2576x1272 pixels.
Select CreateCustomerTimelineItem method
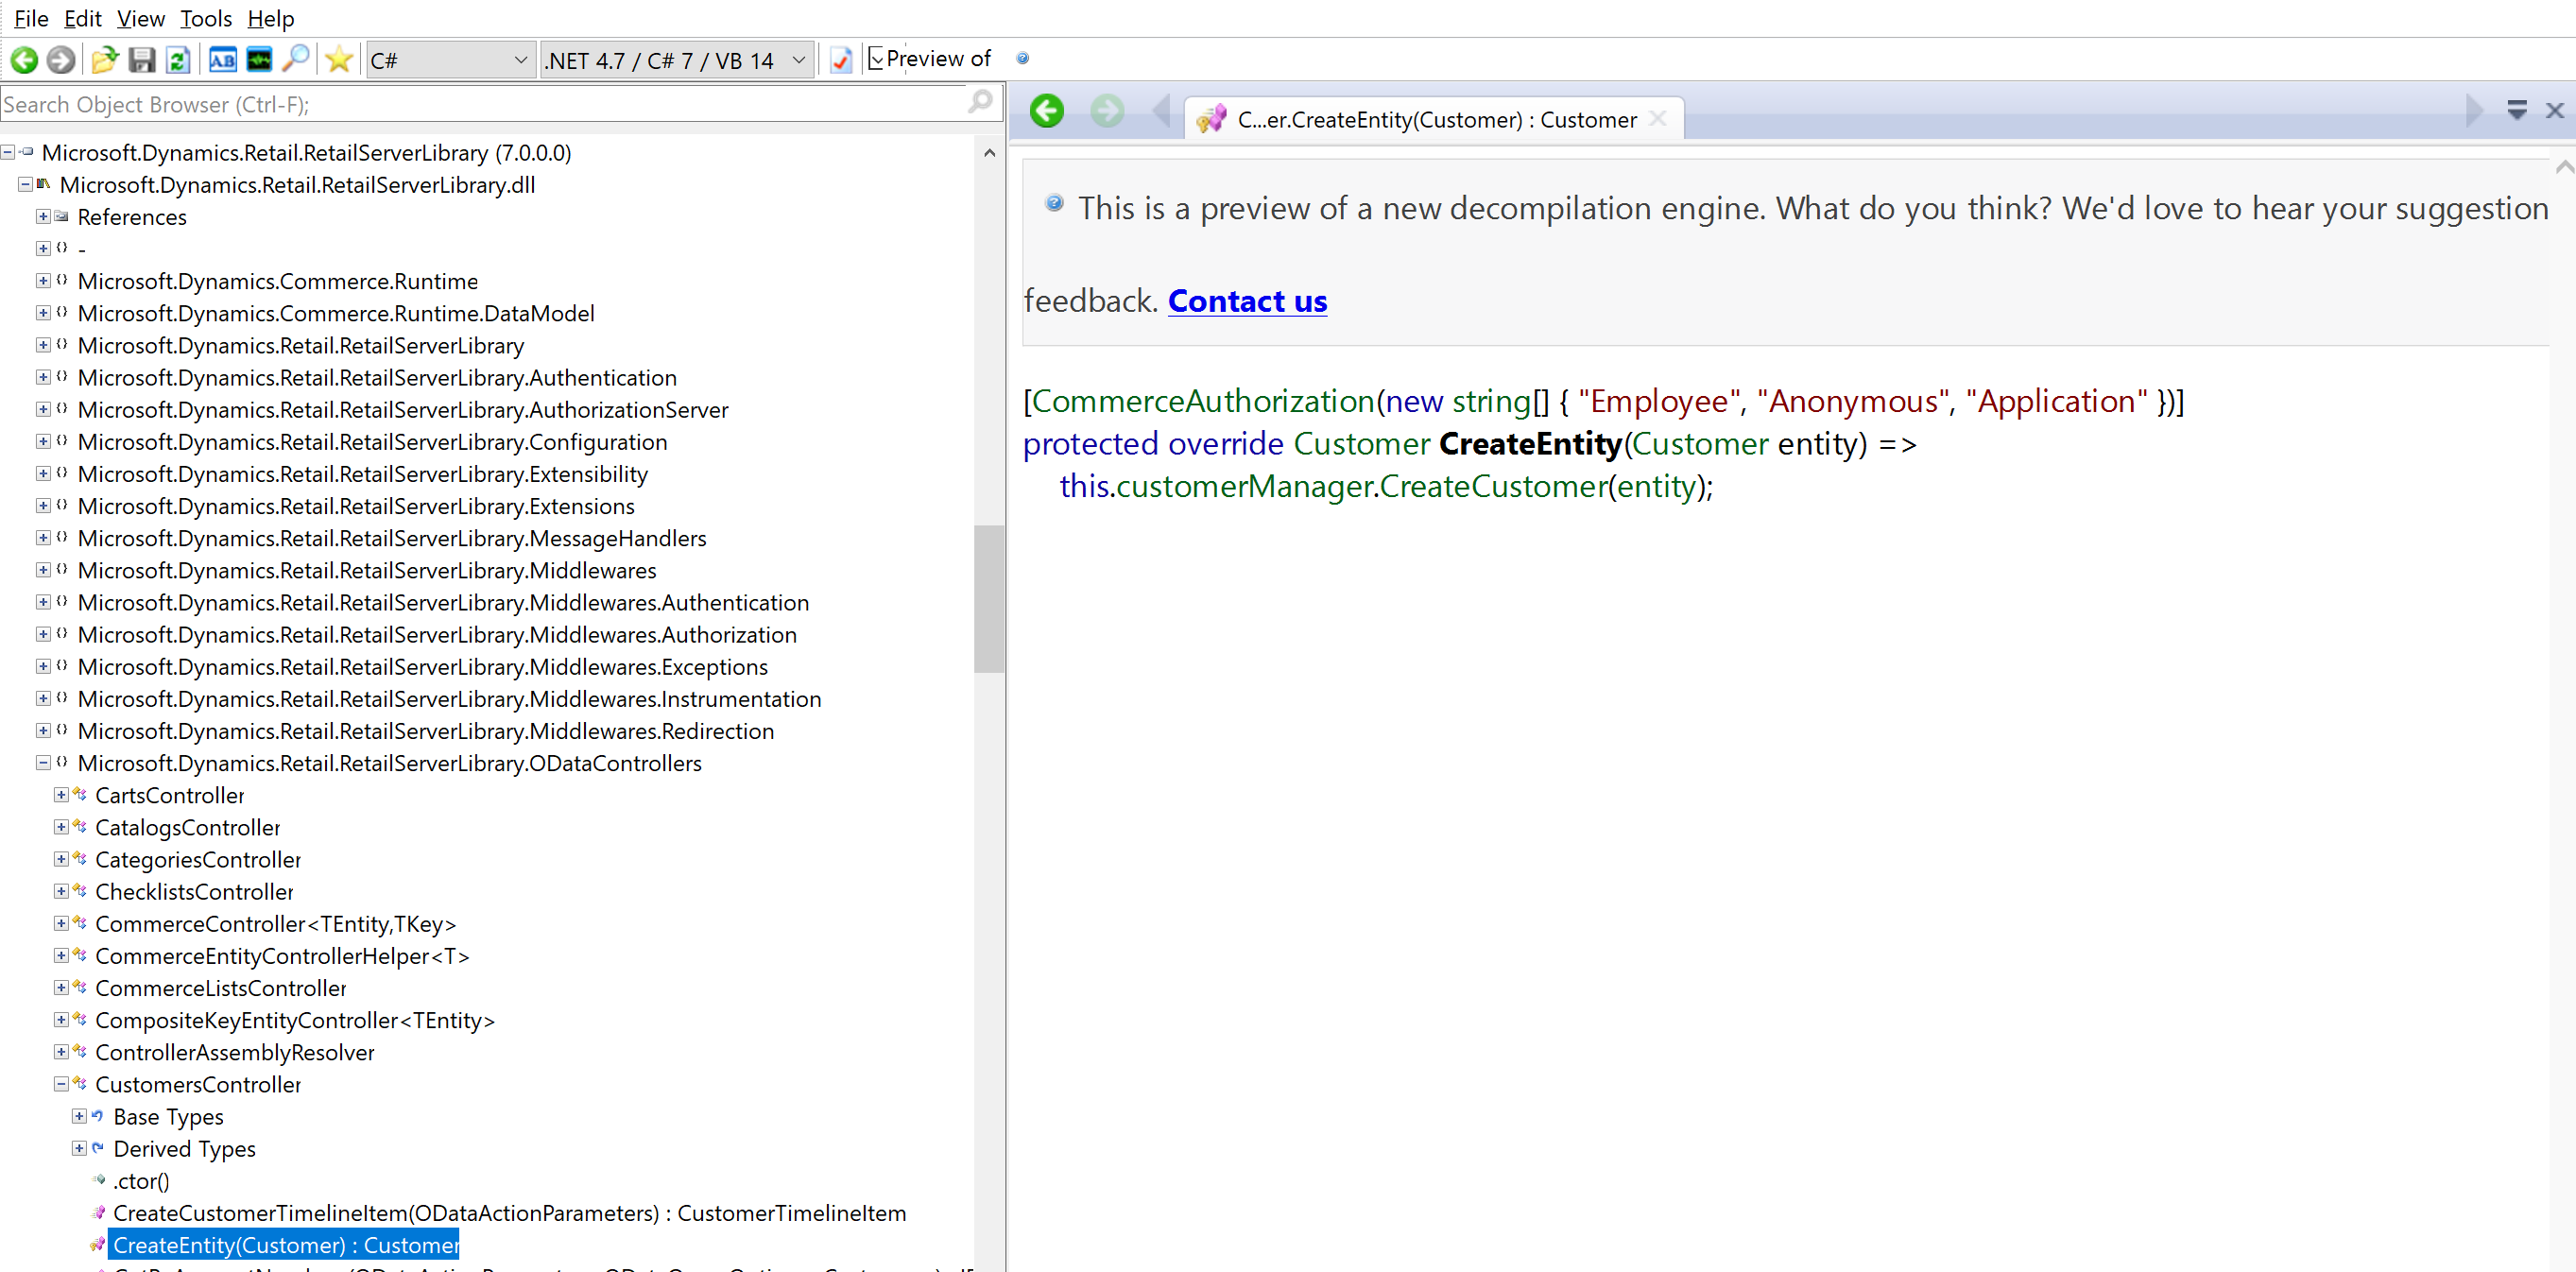pos(510,1213)
